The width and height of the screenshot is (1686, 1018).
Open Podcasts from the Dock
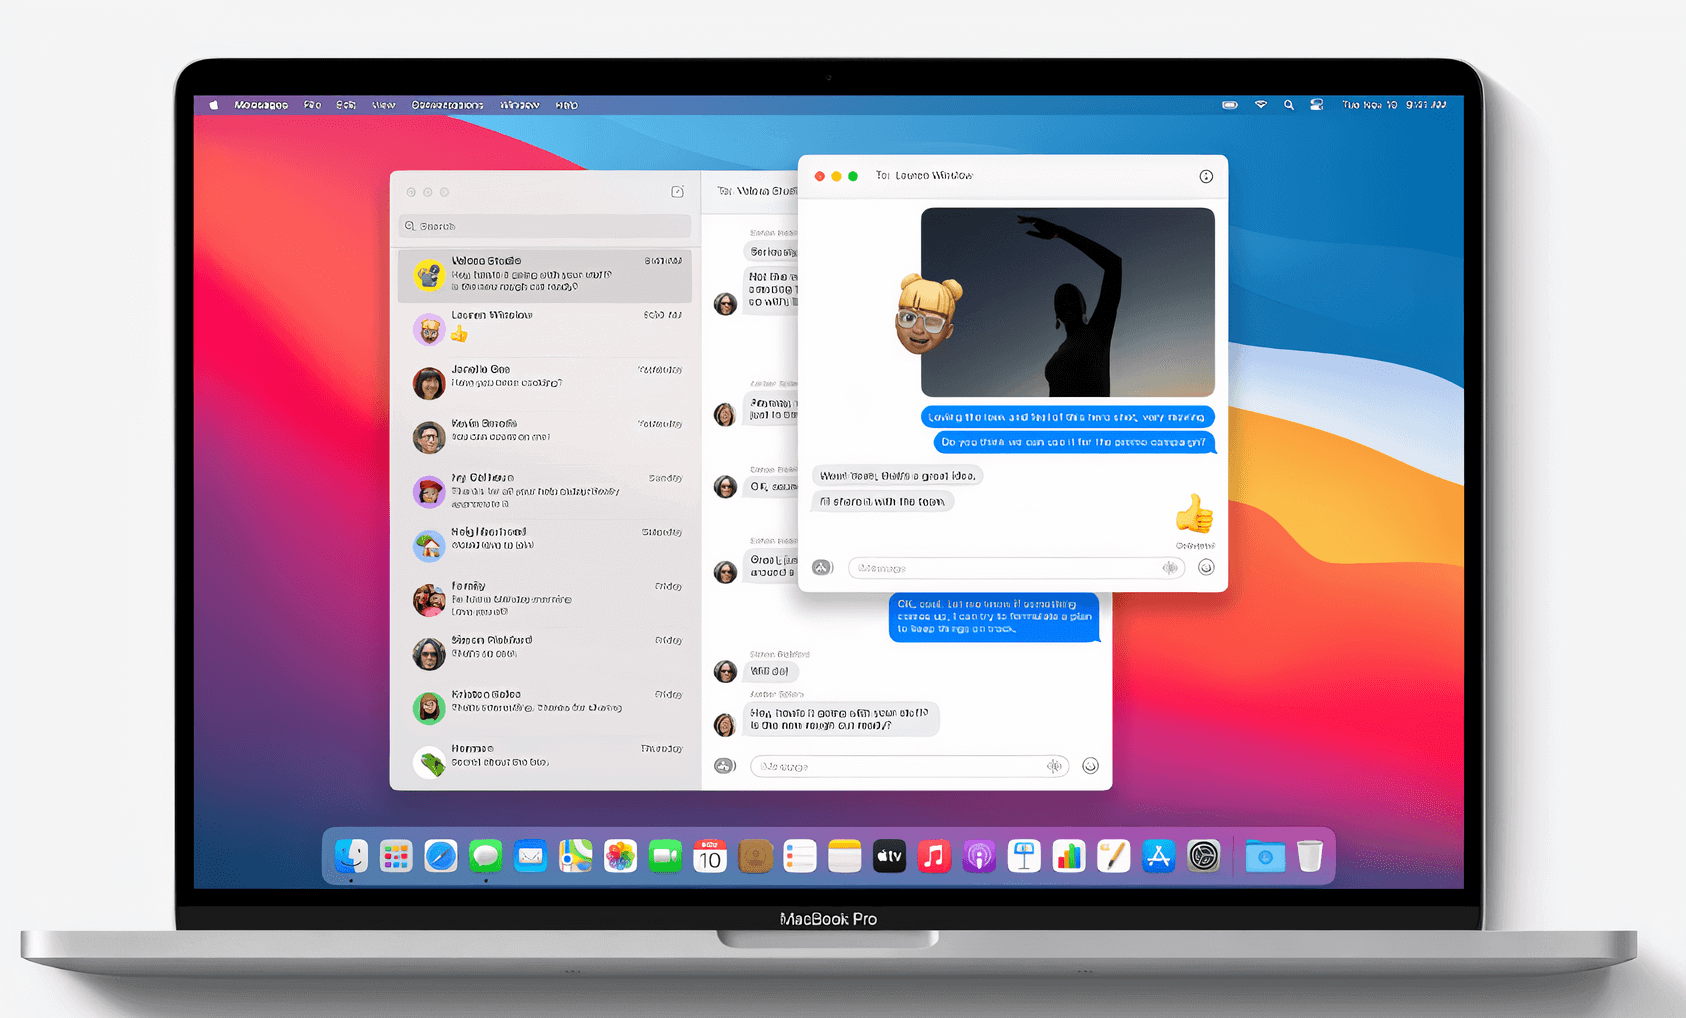tap(979, 856)
